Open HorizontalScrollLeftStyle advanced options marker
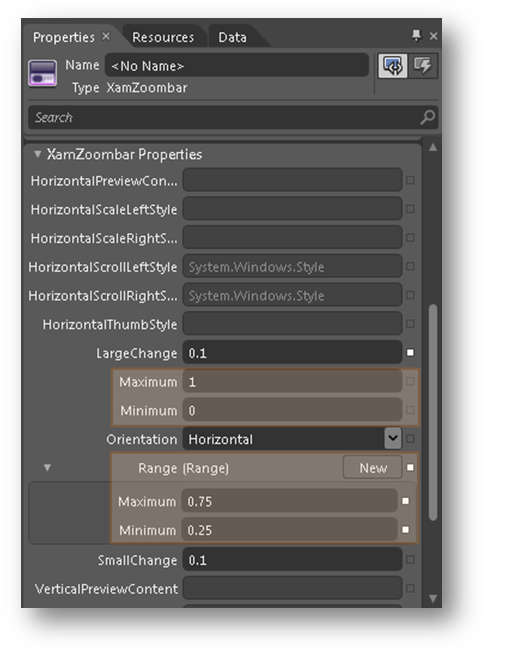Screen dimensions: 512x656 click(410, 266)
